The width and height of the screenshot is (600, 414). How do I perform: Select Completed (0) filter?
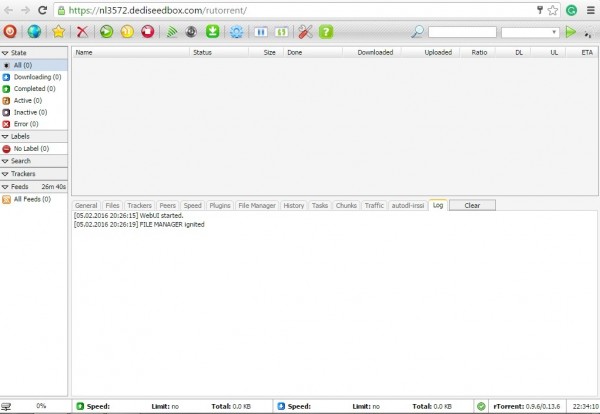click(x=34, y=89)
